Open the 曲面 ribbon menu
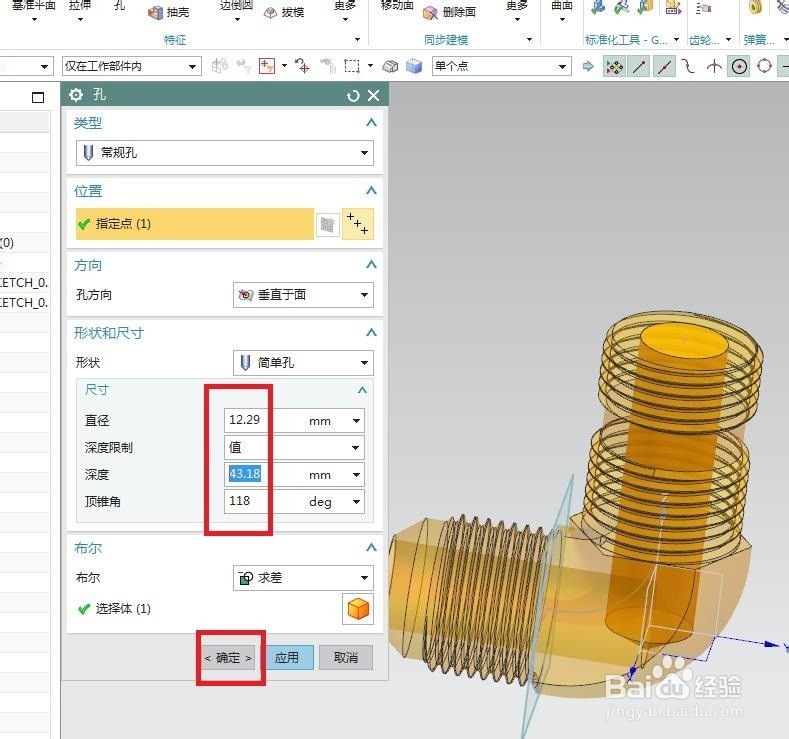 coord(562,11)
